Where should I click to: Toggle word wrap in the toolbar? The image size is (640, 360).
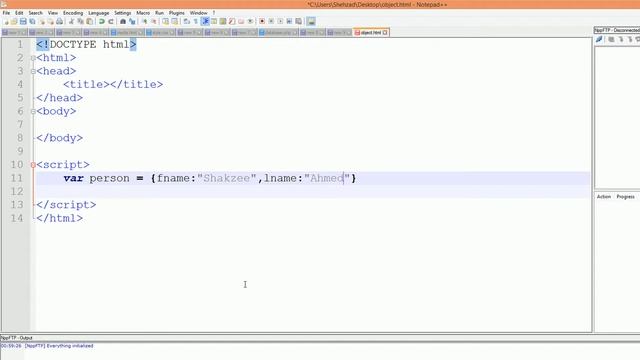(x=187, y=21)
